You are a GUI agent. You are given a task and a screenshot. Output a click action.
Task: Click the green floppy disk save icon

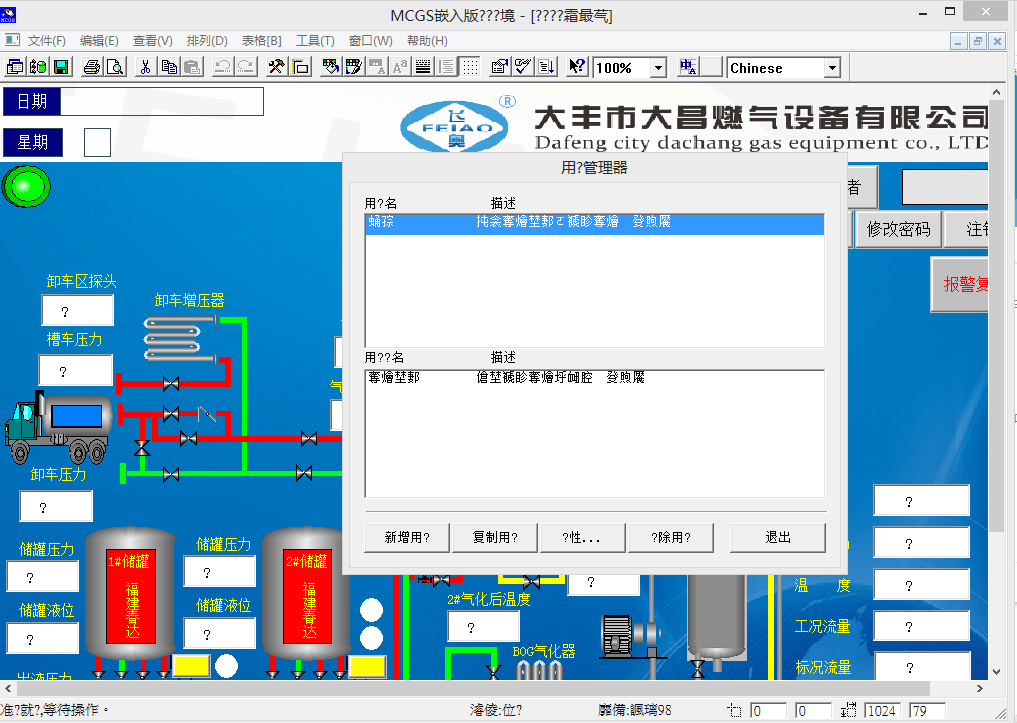coord(61,67)
